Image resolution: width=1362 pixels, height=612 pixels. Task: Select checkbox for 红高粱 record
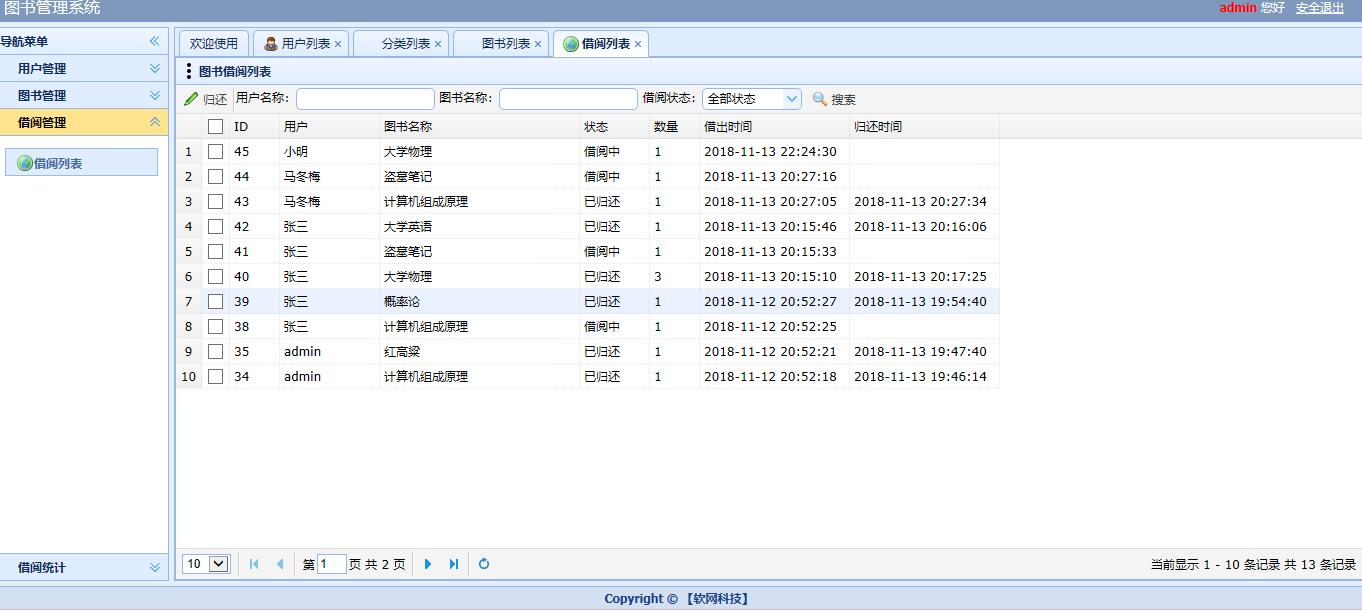(215, 352)
